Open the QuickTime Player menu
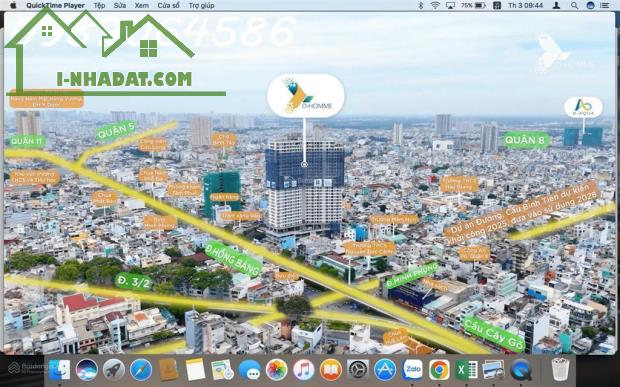This screenshot has height=387, width=620. point(55,5)
